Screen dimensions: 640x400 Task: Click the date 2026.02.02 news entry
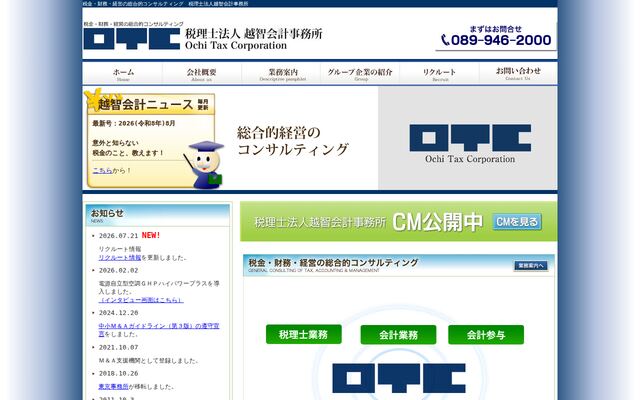(118, 271)
